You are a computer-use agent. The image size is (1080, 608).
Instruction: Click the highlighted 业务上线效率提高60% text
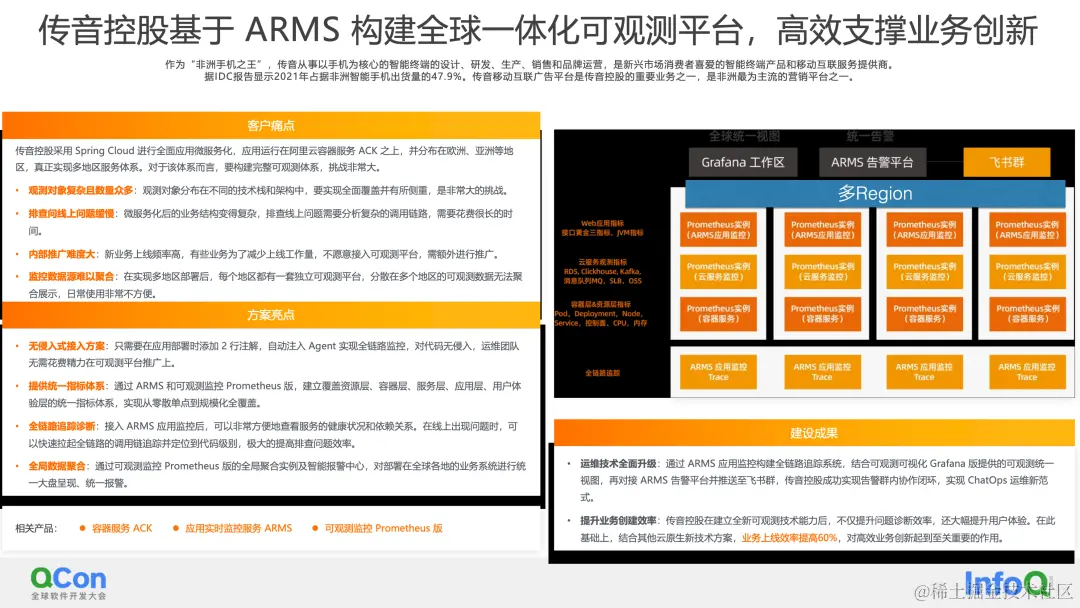pyautogui.click(x=788, y=538)
